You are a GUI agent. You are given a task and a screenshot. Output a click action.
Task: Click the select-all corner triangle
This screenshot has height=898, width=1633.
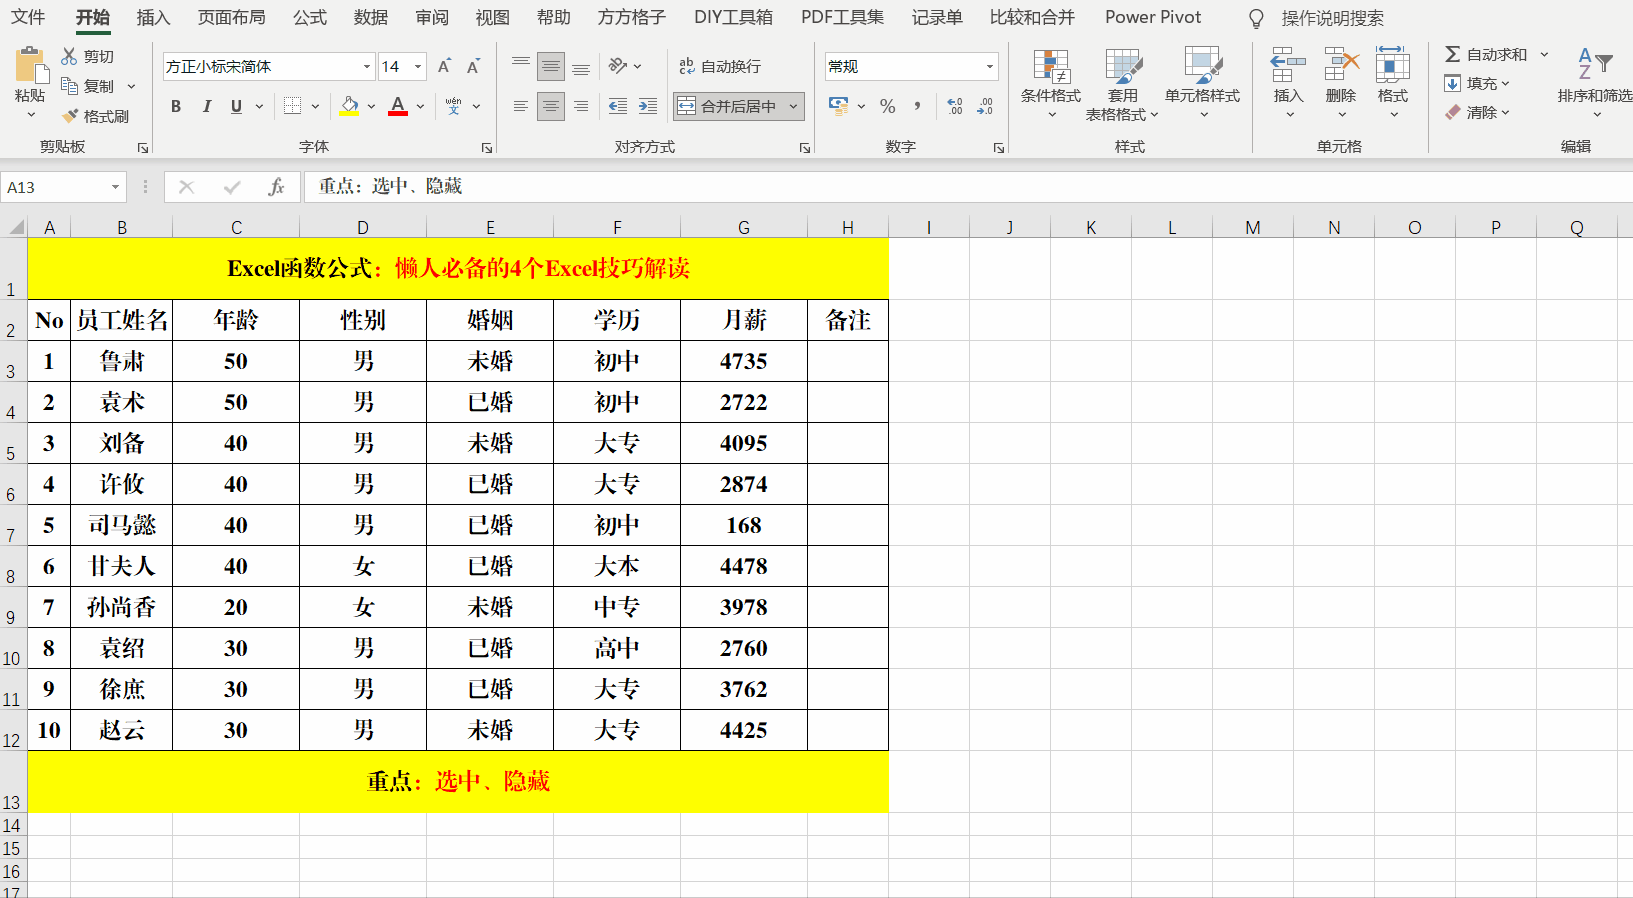click(x=15, y=227)
